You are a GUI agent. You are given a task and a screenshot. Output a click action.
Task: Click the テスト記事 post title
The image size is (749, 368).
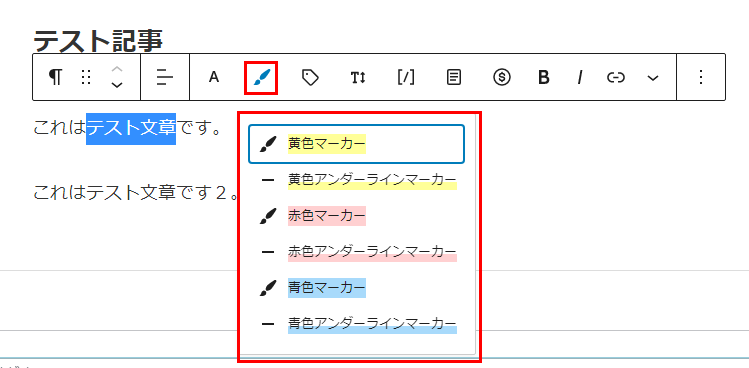click(98, 41)
